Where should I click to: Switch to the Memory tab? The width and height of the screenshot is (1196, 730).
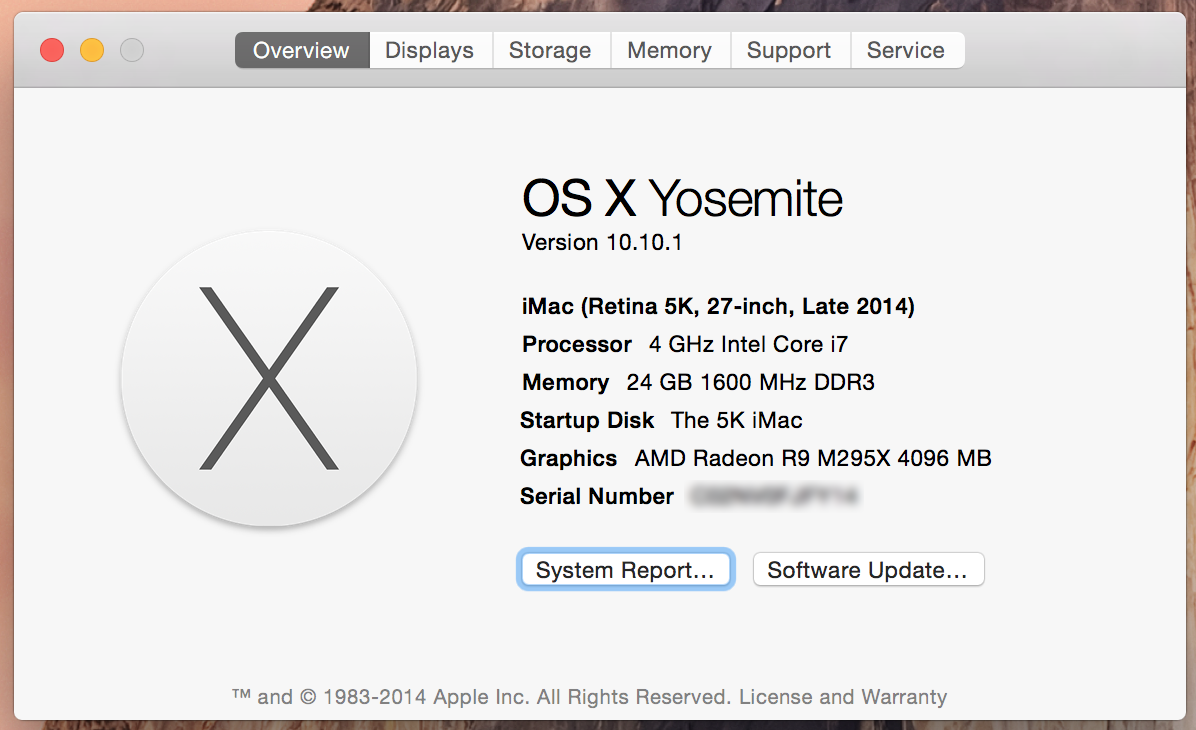click(670, 50)
